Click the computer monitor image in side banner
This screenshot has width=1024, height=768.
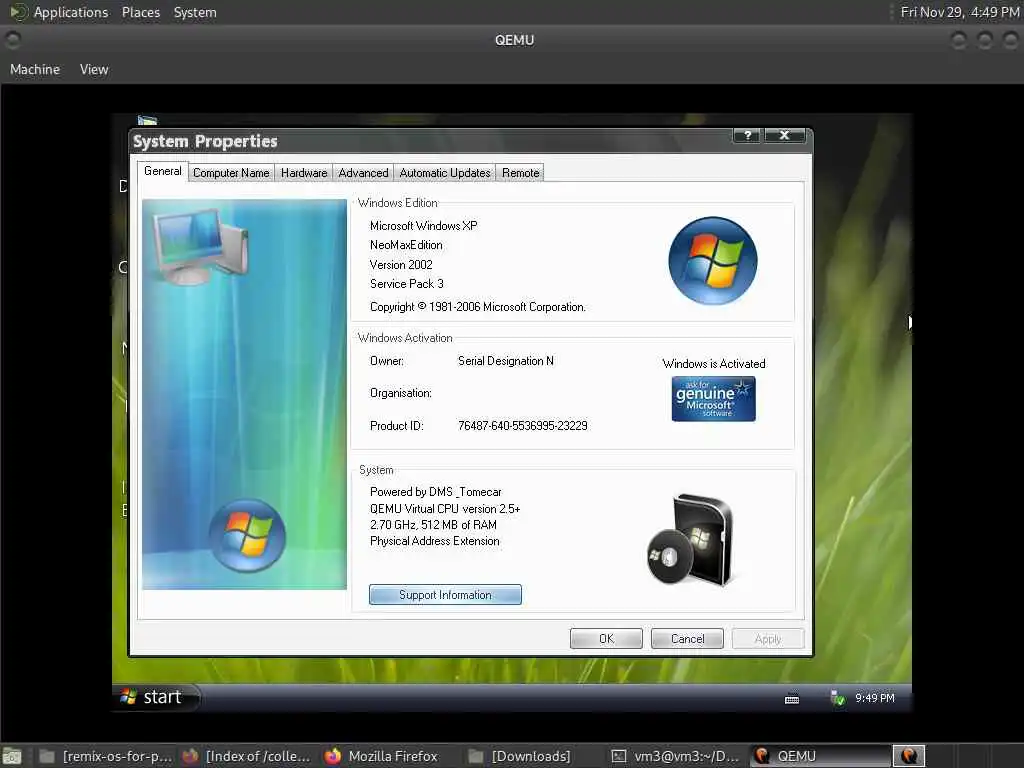(x=201, y=246)
